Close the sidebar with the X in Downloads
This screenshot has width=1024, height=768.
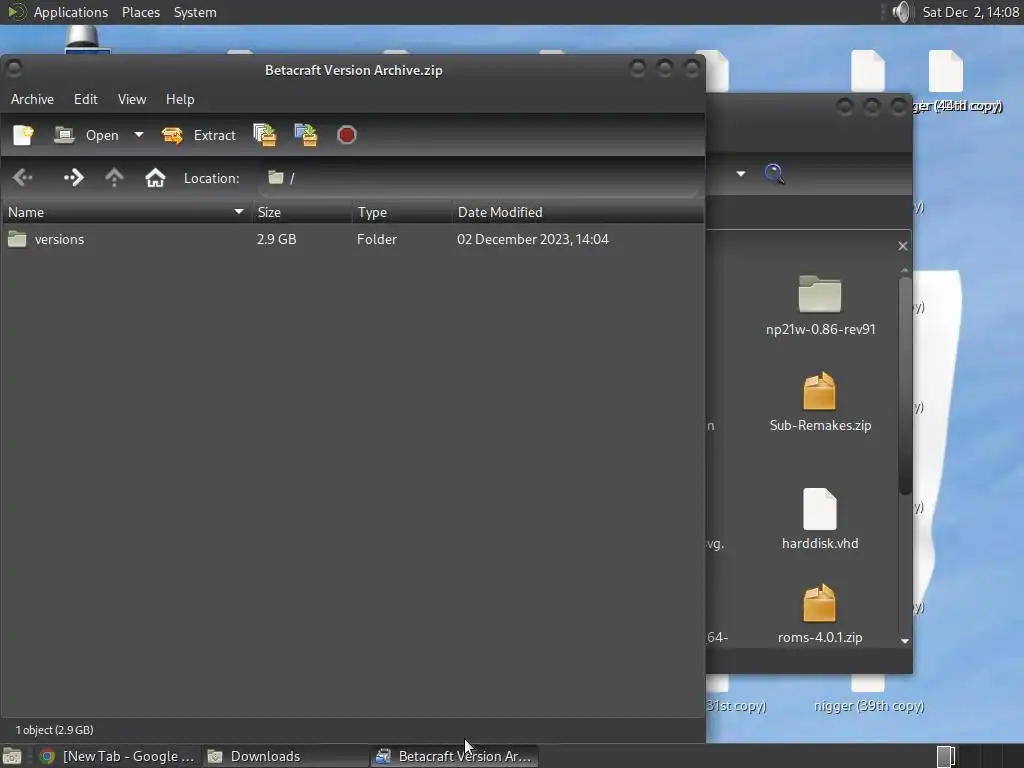tap(903, 246)
